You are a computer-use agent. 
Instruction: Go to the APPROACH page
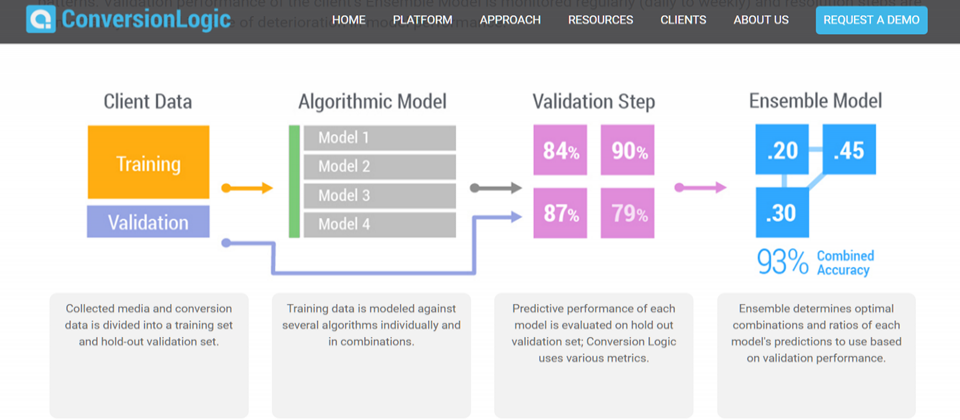pyautogui.click(x=510, y=20)
